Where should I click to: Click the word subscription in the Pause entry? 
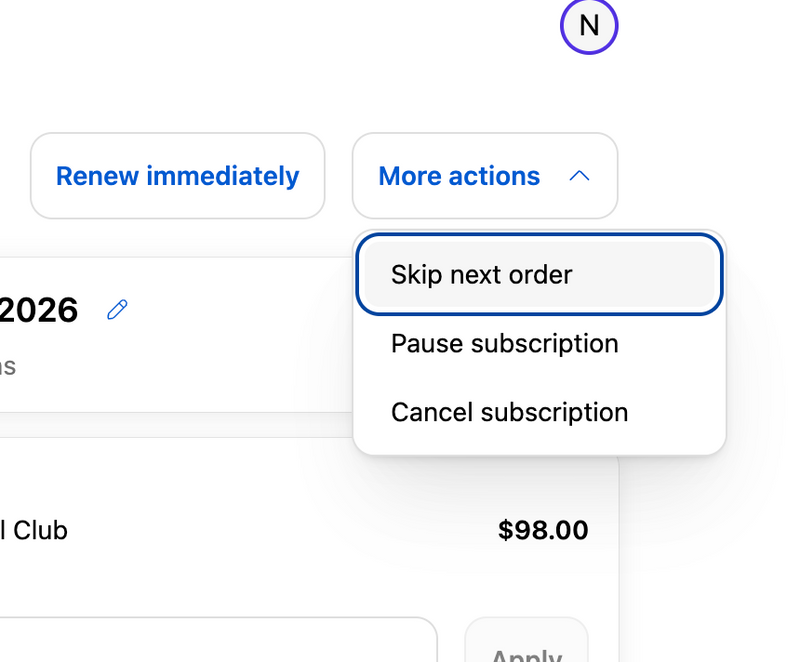pos(544,344)
